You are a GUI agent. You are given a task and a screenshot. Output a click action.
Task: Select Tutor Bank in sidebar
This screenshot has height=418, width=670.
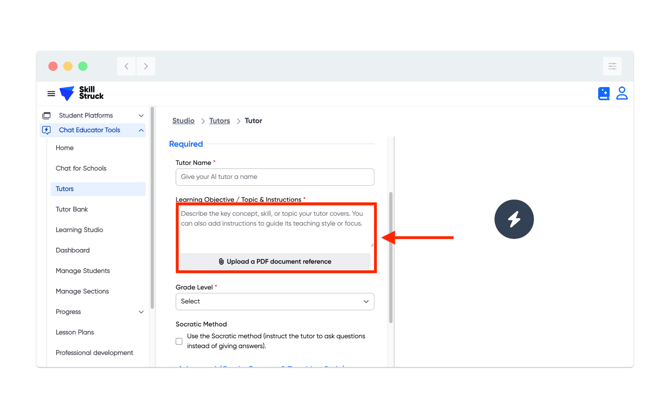click(x=72, y=209)
